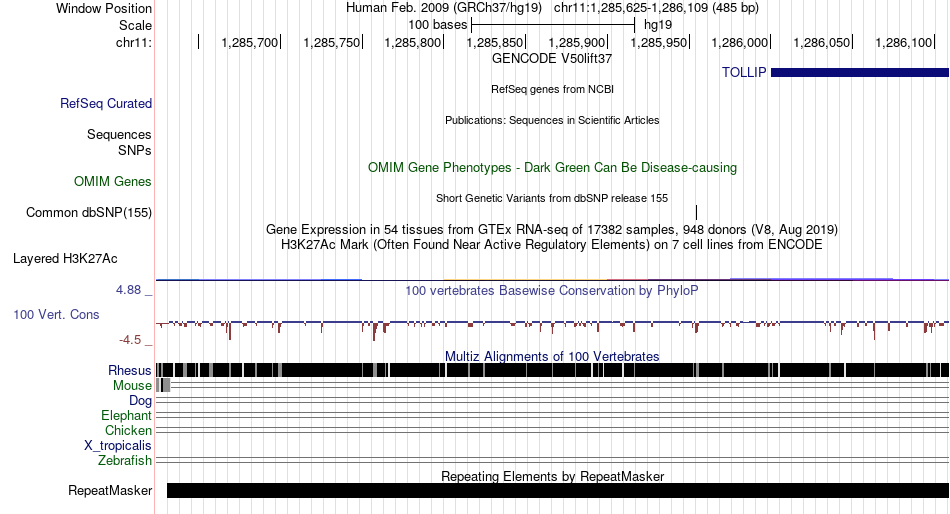Click the Human Feb. 2009 (GRCh37/hg19) assembly text

point(443,8)
